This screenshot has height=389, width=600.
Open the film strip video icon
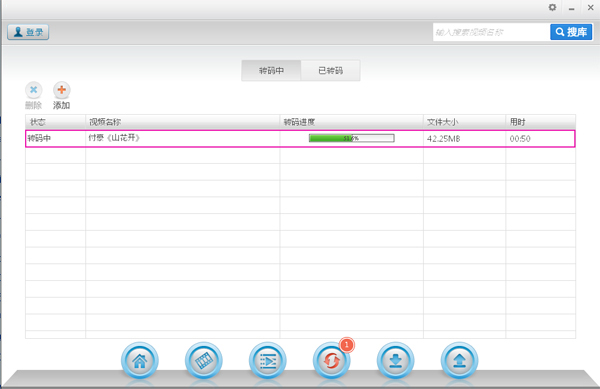pos(204,360)
